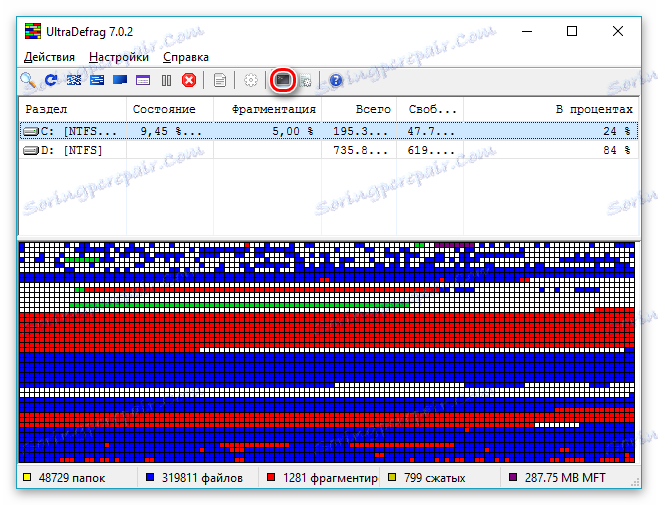The height and width of the screenshot is (505, 658).
Task: Click the red swatch beside 1281 фрагментир
Action: 271,477
